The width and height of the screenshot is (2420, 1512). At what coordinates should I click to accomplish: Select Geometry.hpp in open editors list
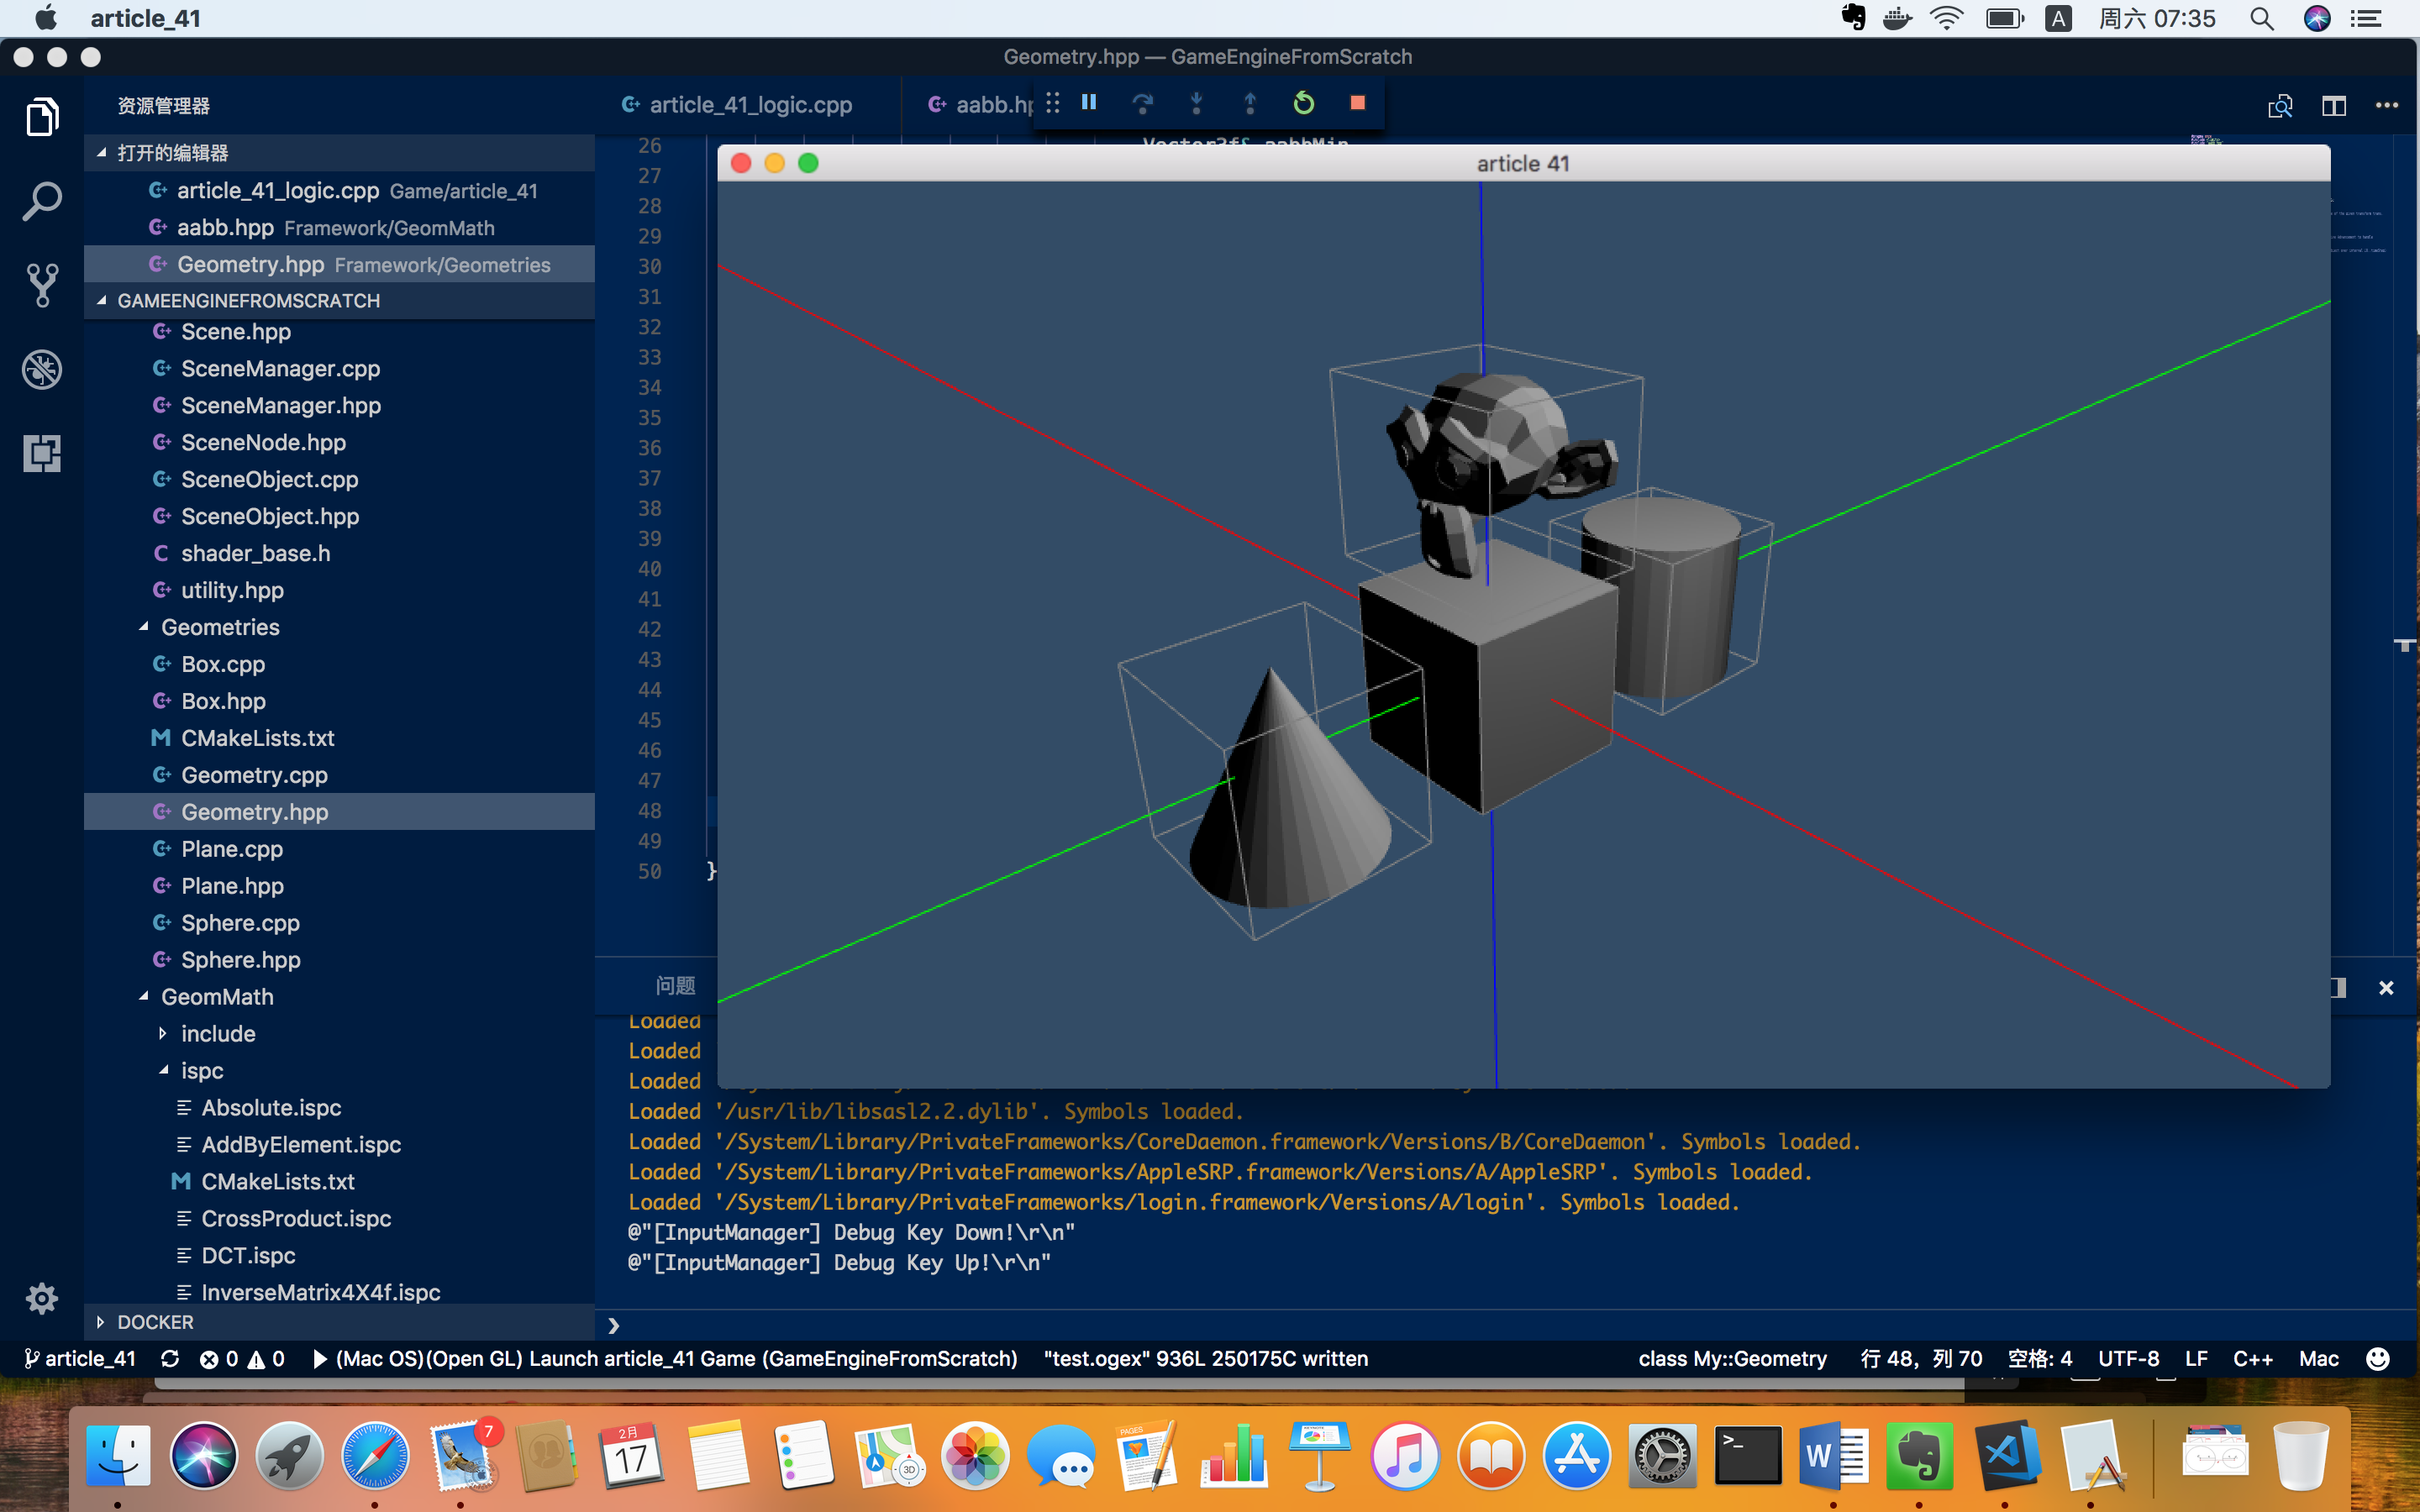[340, 264]
